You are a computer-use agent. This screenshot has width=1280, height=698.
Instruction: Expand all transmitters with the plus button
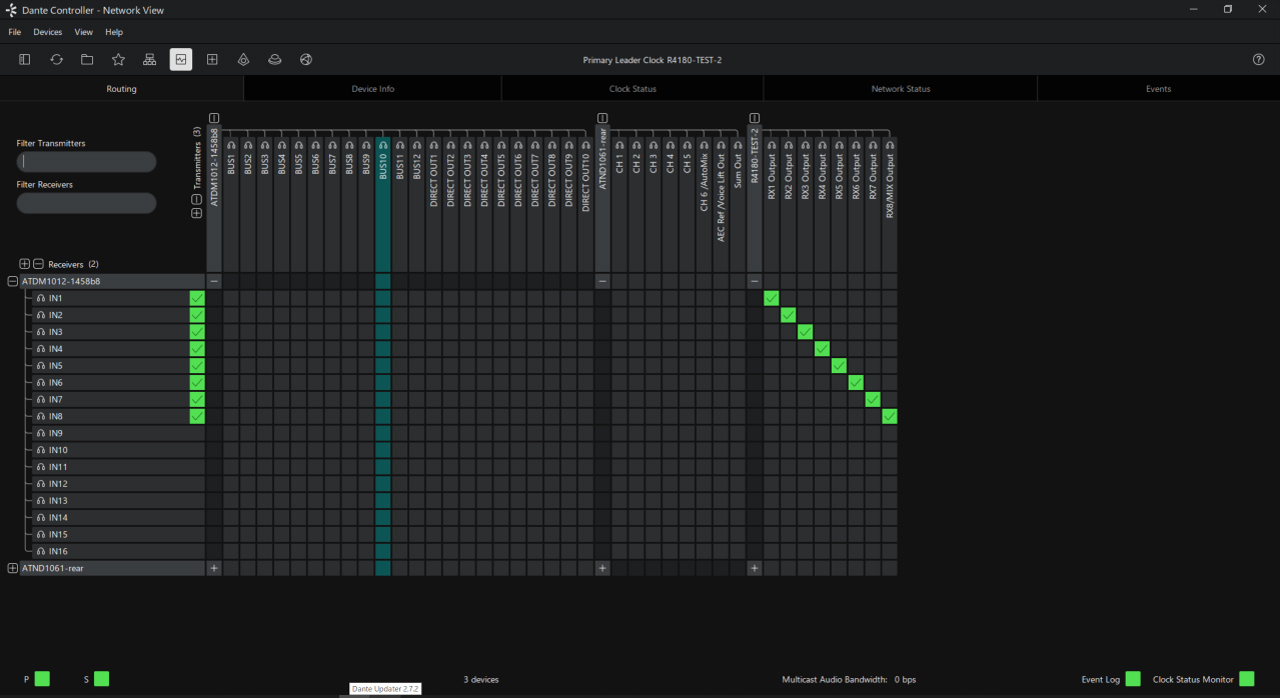197,213
